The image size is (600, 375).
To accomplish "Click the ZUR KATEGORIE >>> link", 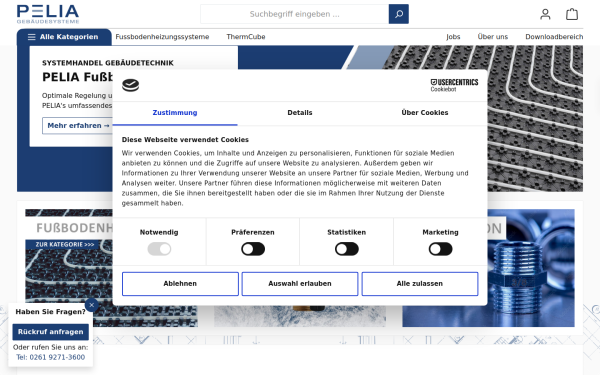I will 65,245.
